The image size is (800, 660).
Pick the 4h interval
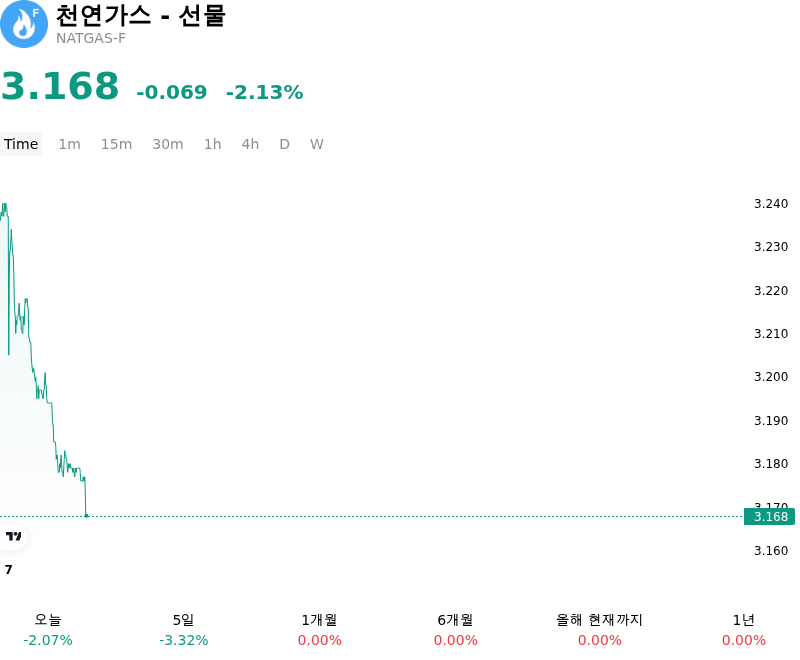(x=250, y=144)
